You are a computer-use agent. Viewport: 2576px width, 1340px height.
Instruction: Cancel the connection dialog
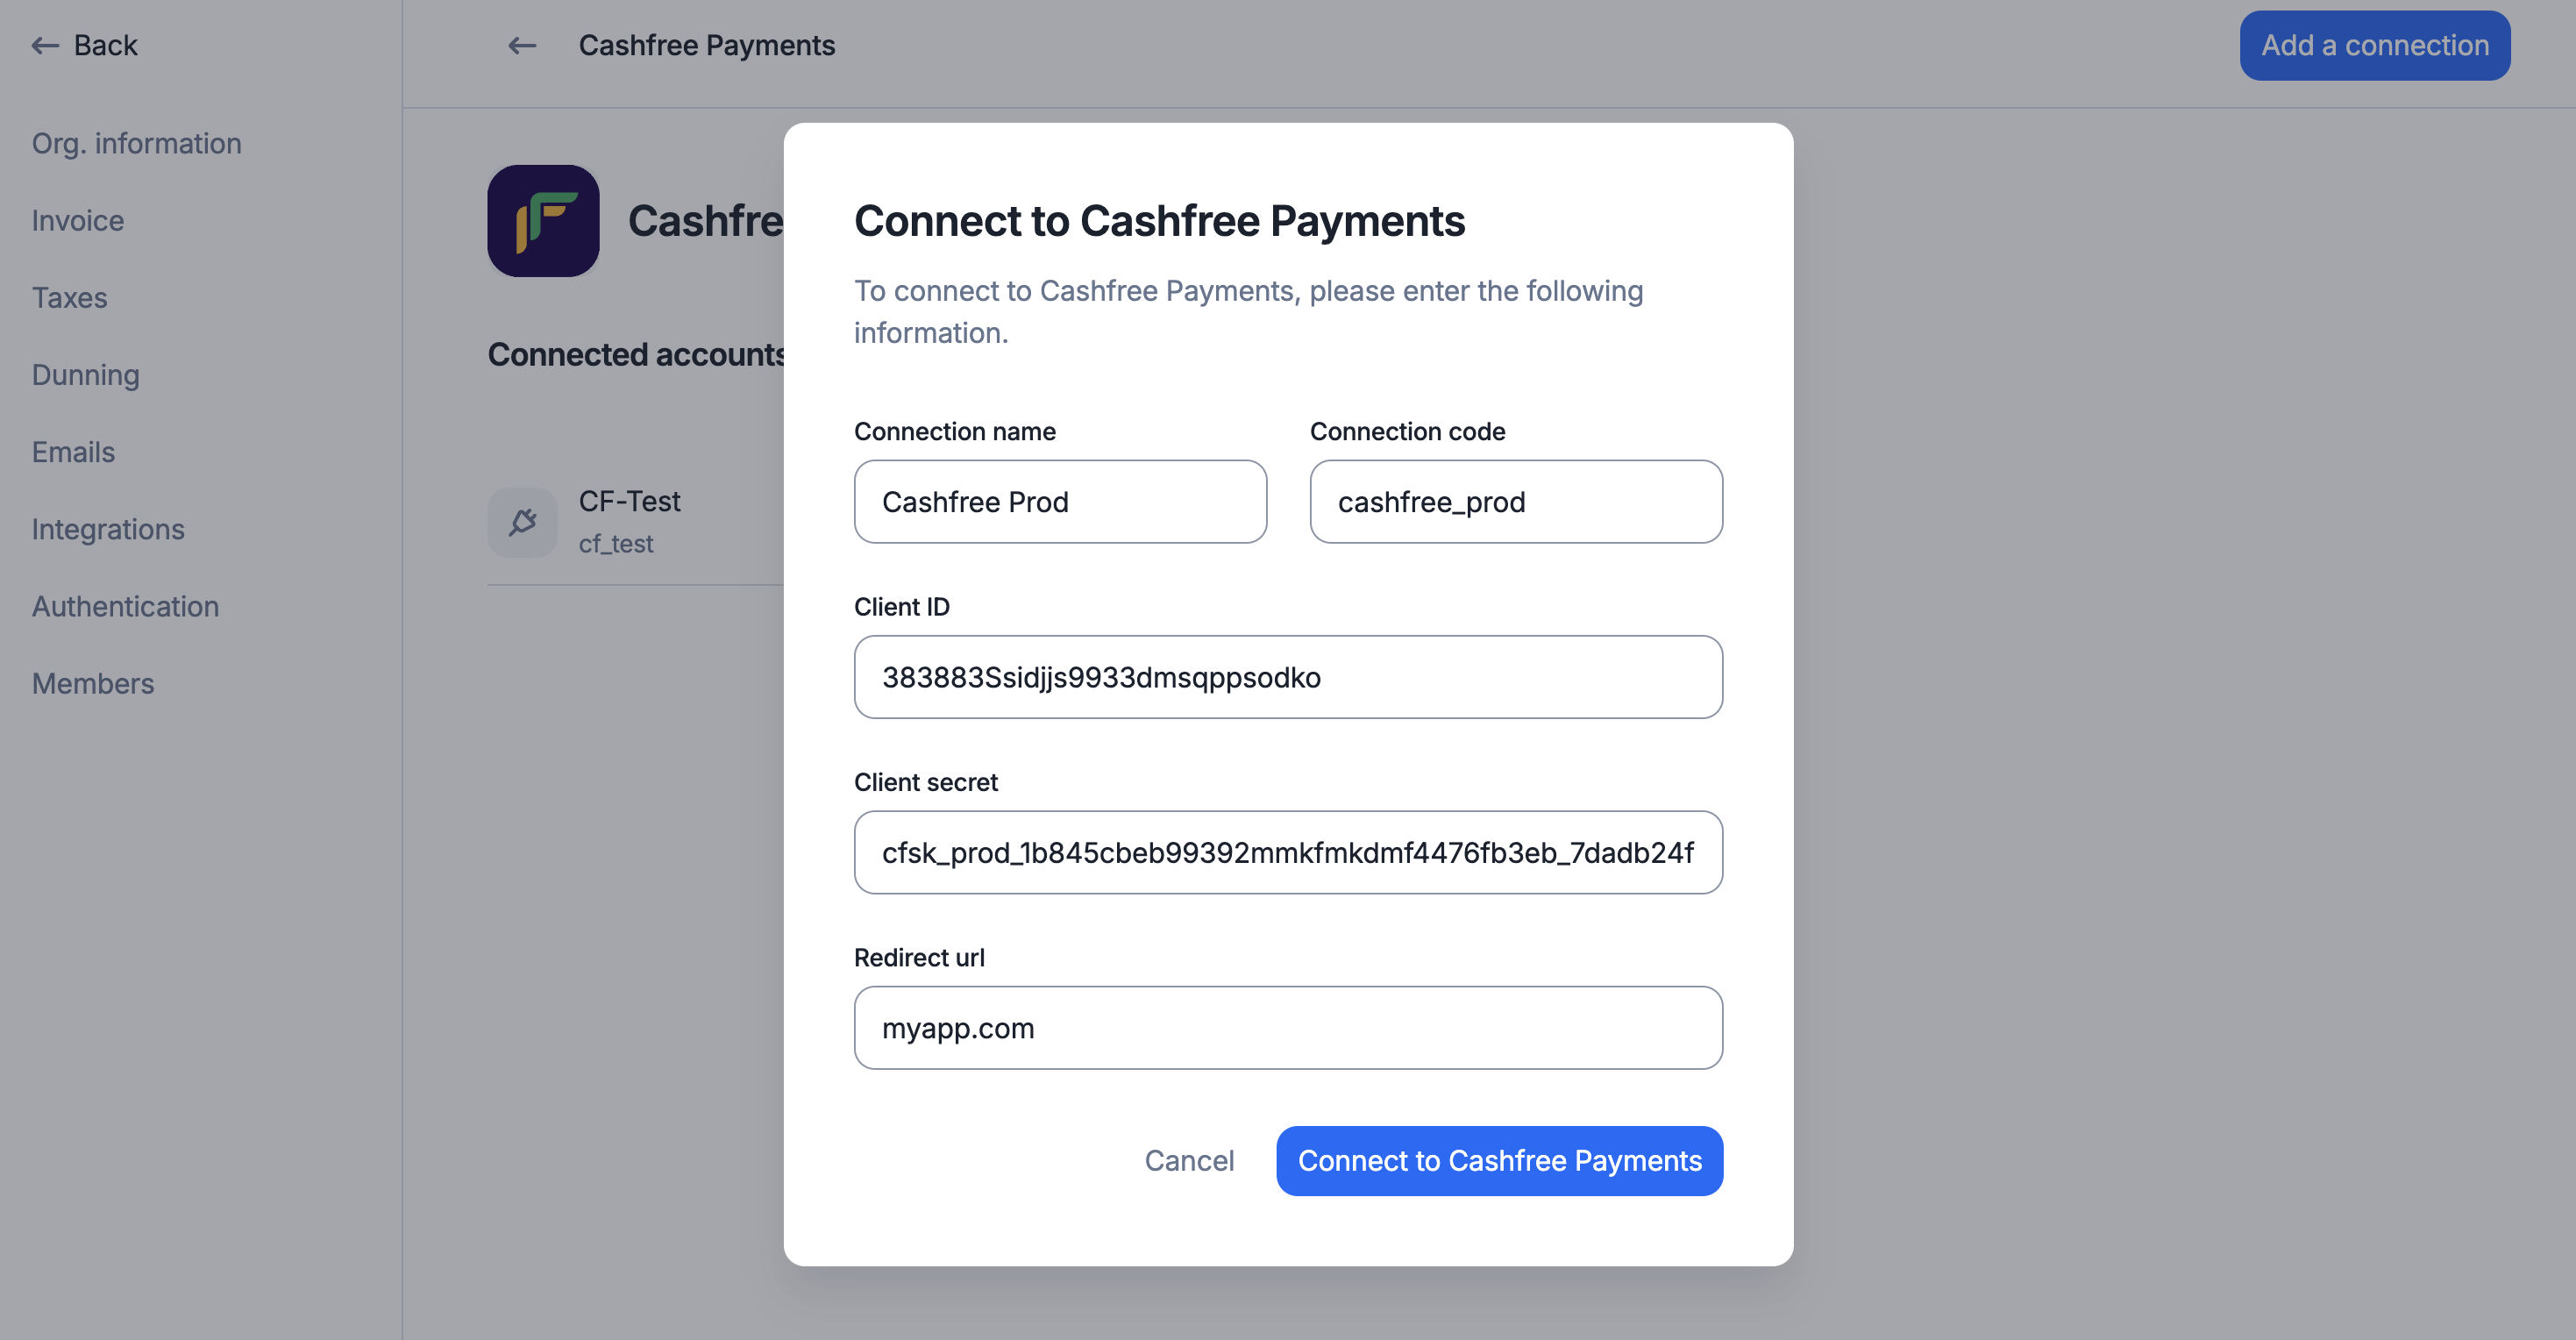pyautogui.click(x=1189, y=1160)
